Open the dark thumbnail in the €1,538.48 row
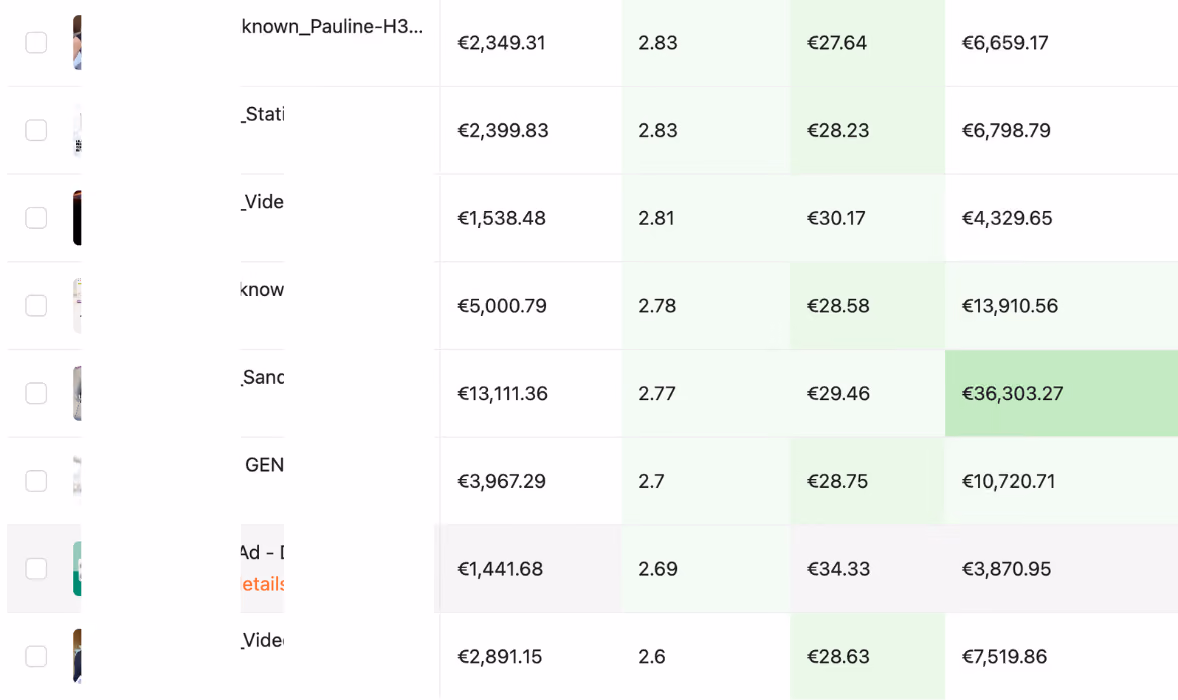This screenshot has height=700, width=1178. pos(77,218)
